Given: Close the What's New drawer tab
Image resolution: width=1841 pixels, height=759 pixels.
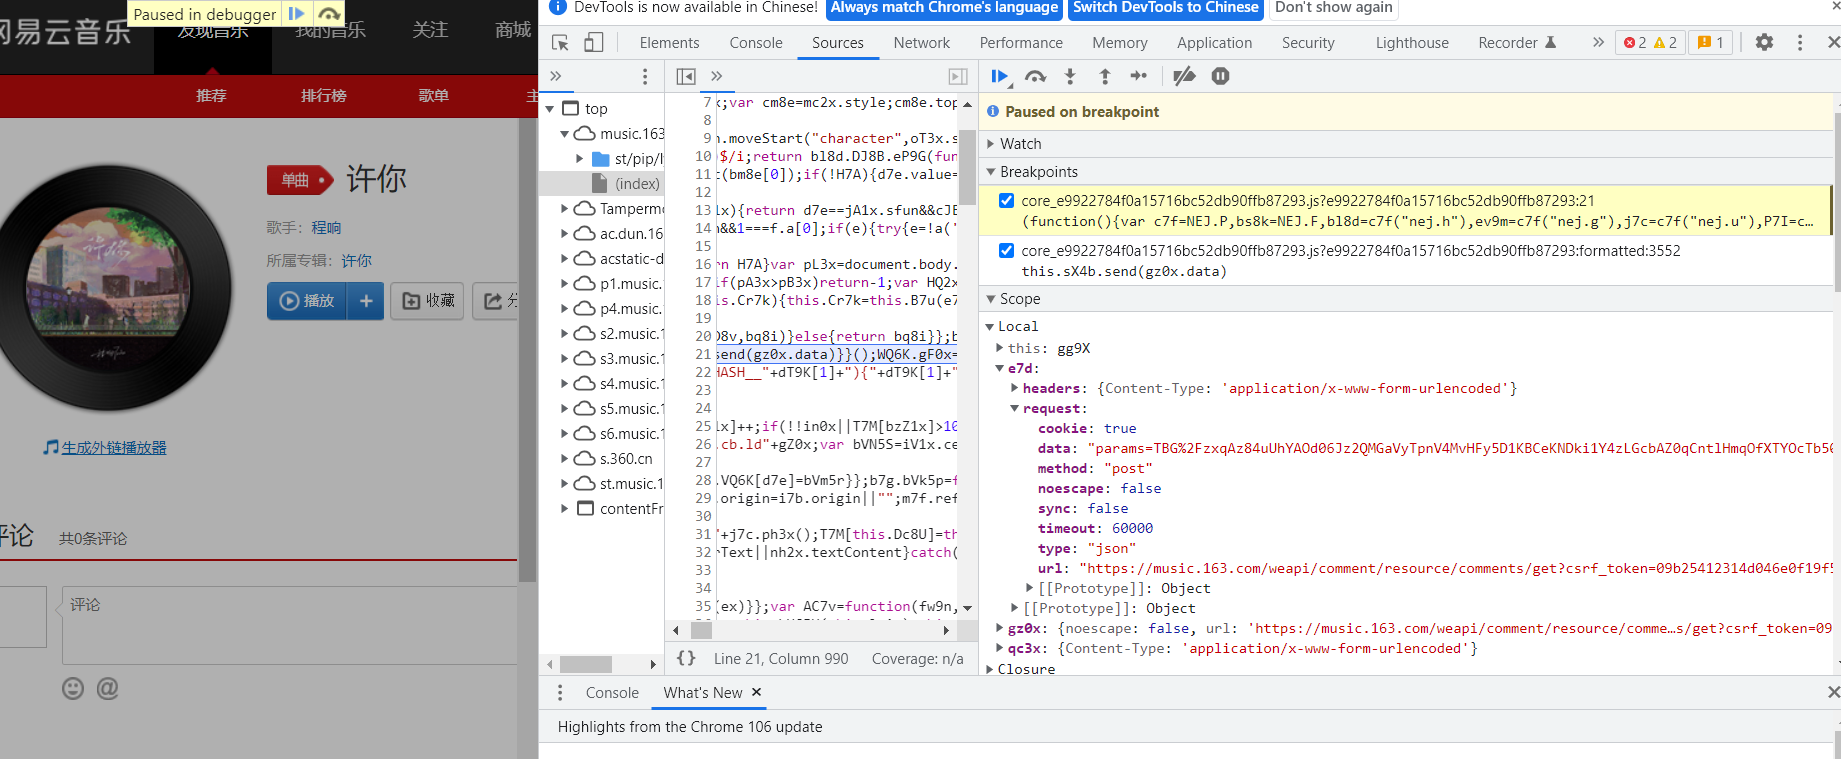Looking at the screenshot, I should pyautogui.click(x=756, y=692).
